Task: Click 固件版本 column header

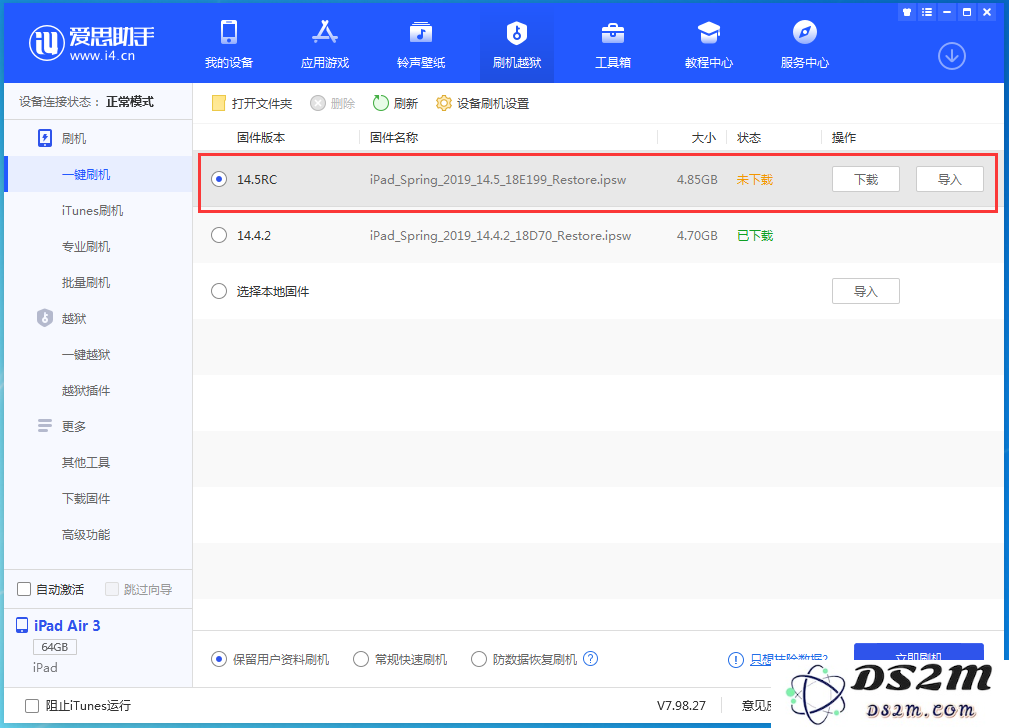Action: [261, 137]
